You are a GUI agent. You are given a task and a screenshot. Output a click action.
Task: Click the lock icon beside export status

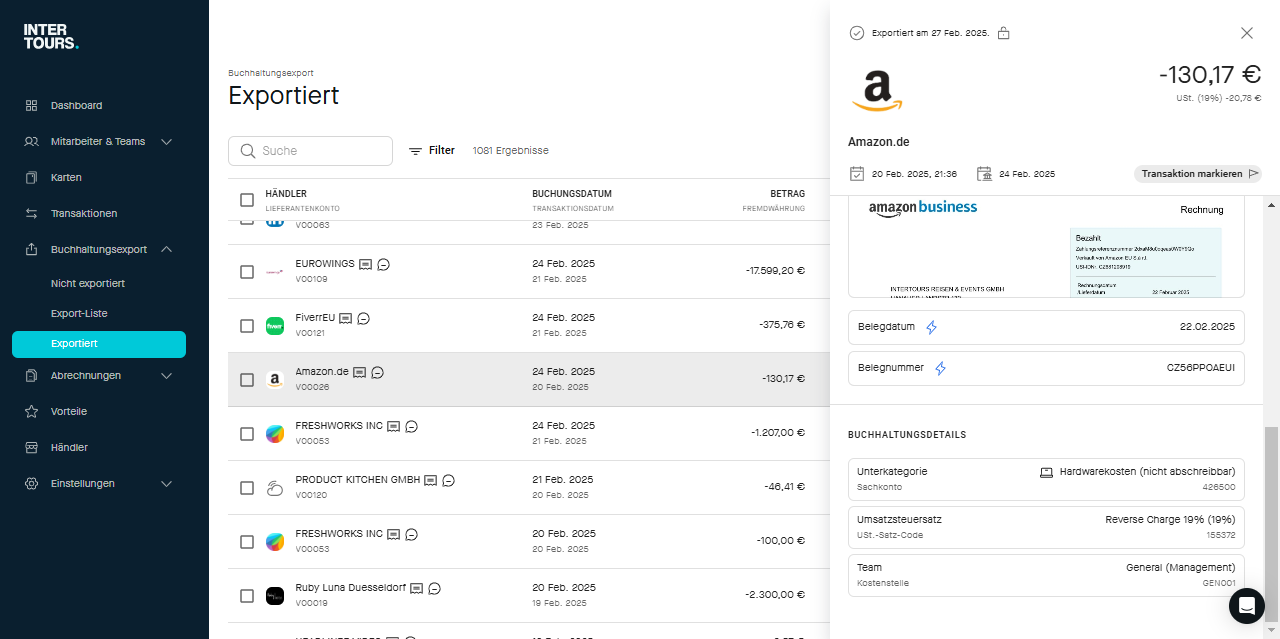pos(1003,33)
